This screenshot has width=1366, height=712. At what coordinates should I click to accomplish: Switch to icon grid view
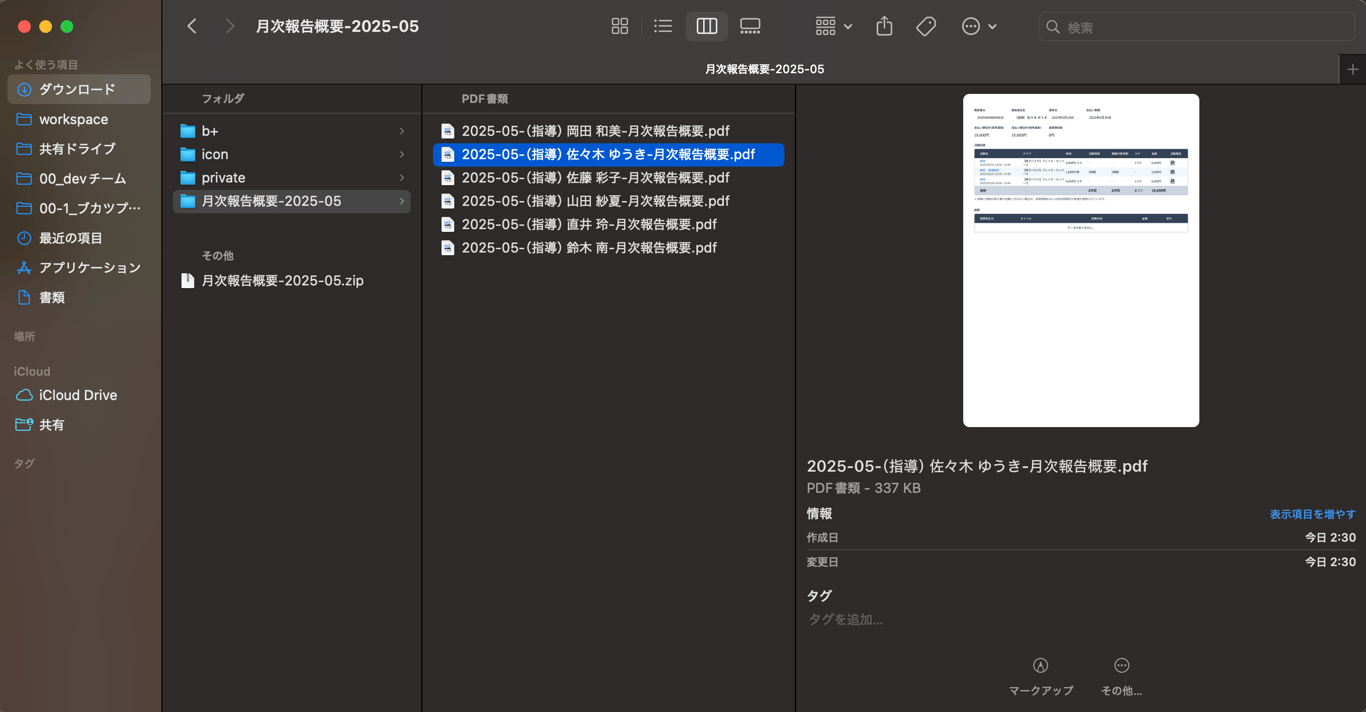[x=620, y=27]
